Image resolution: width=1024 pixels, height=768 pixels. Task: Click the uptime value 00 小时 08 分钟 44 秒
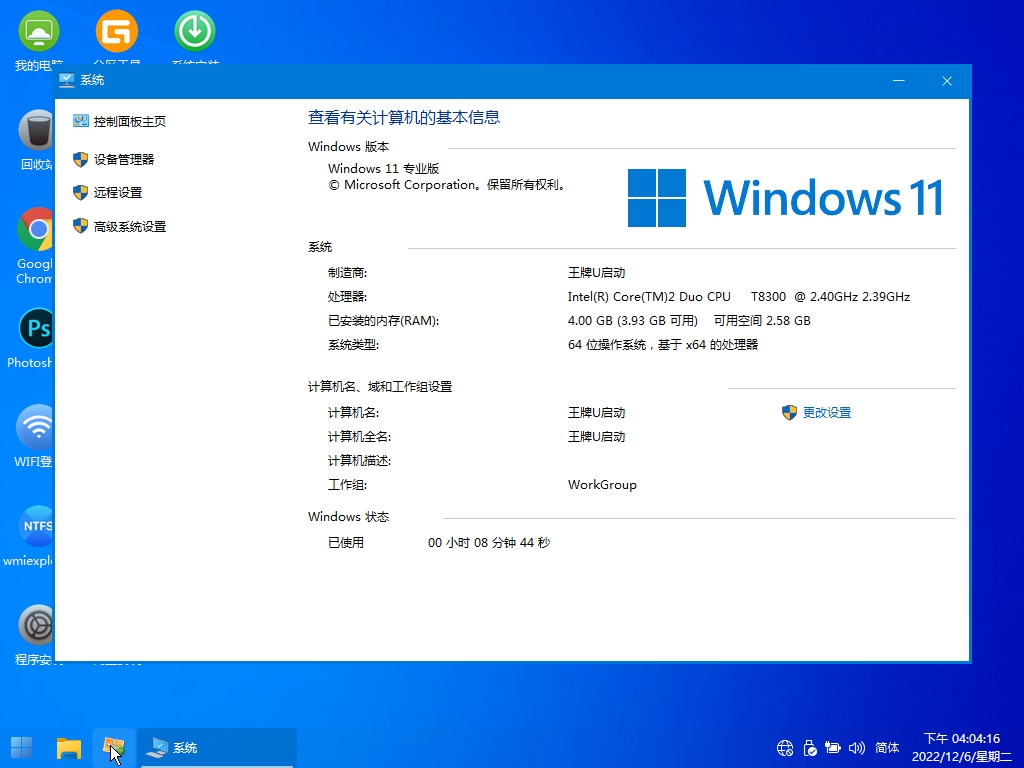tap(489, 543)
